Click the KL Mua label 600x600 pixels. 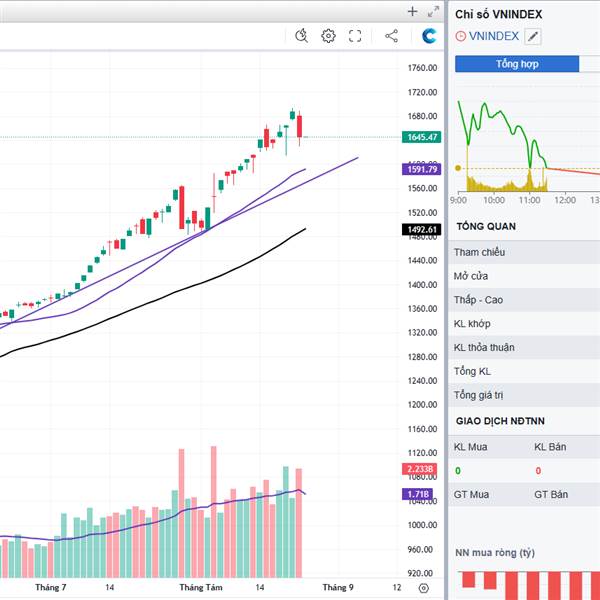click(x=470, y=447)
